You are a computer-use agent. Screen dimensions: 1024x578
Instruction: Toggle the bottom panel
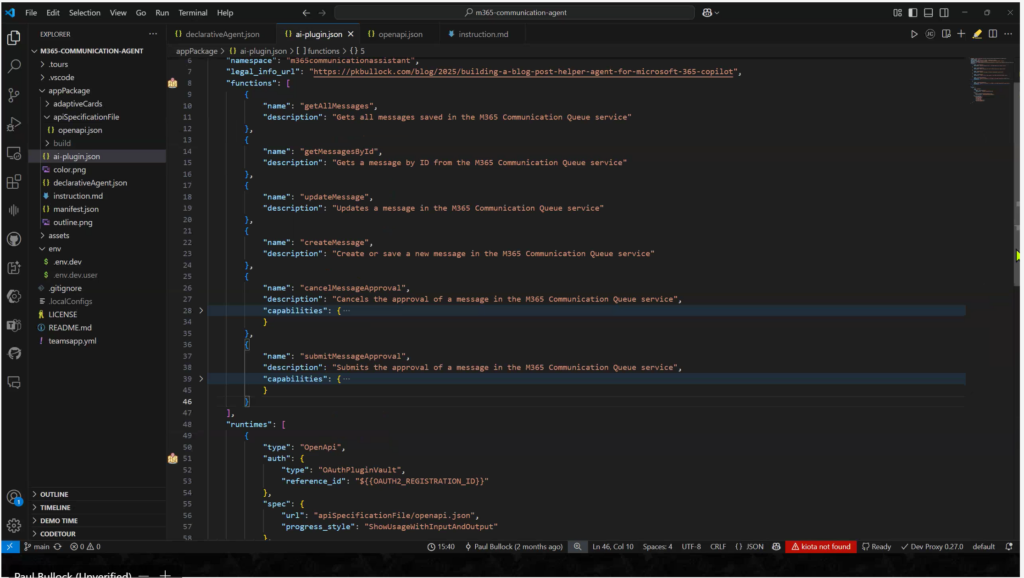pyautogui.click(x=929, y=12)
